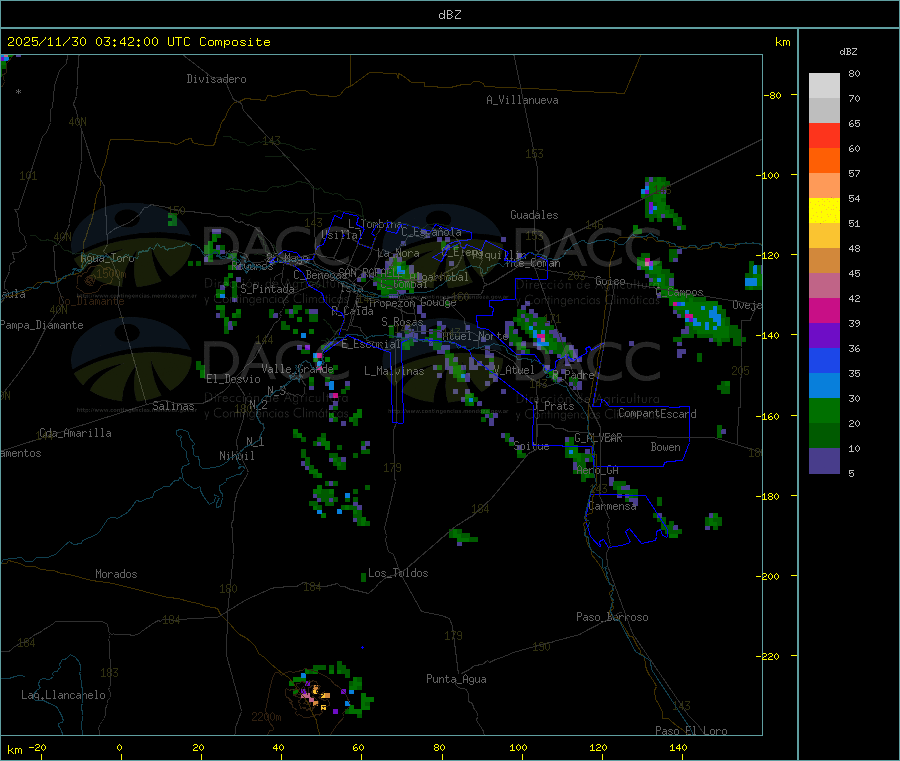Select the S_Rosas place label
The width and height of the screenshot is (900, 761).
click(x=402, y=322)
